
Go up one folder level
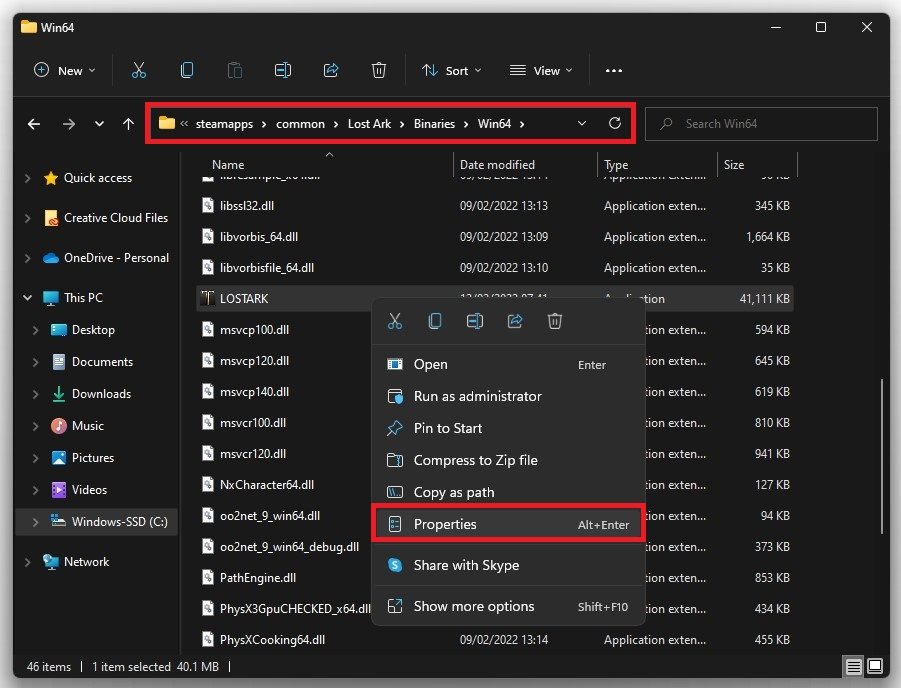(128, 124)
